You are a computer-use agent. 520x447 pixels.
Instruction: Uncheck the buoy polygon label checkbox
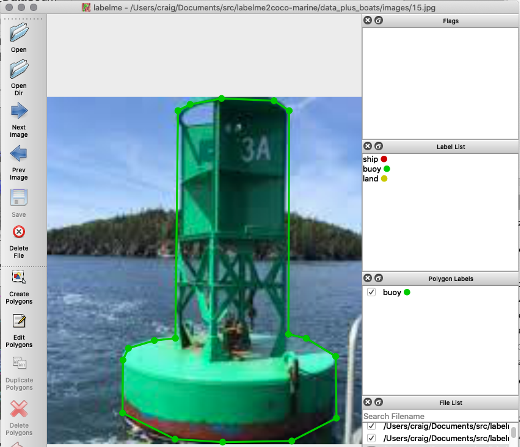371,292
